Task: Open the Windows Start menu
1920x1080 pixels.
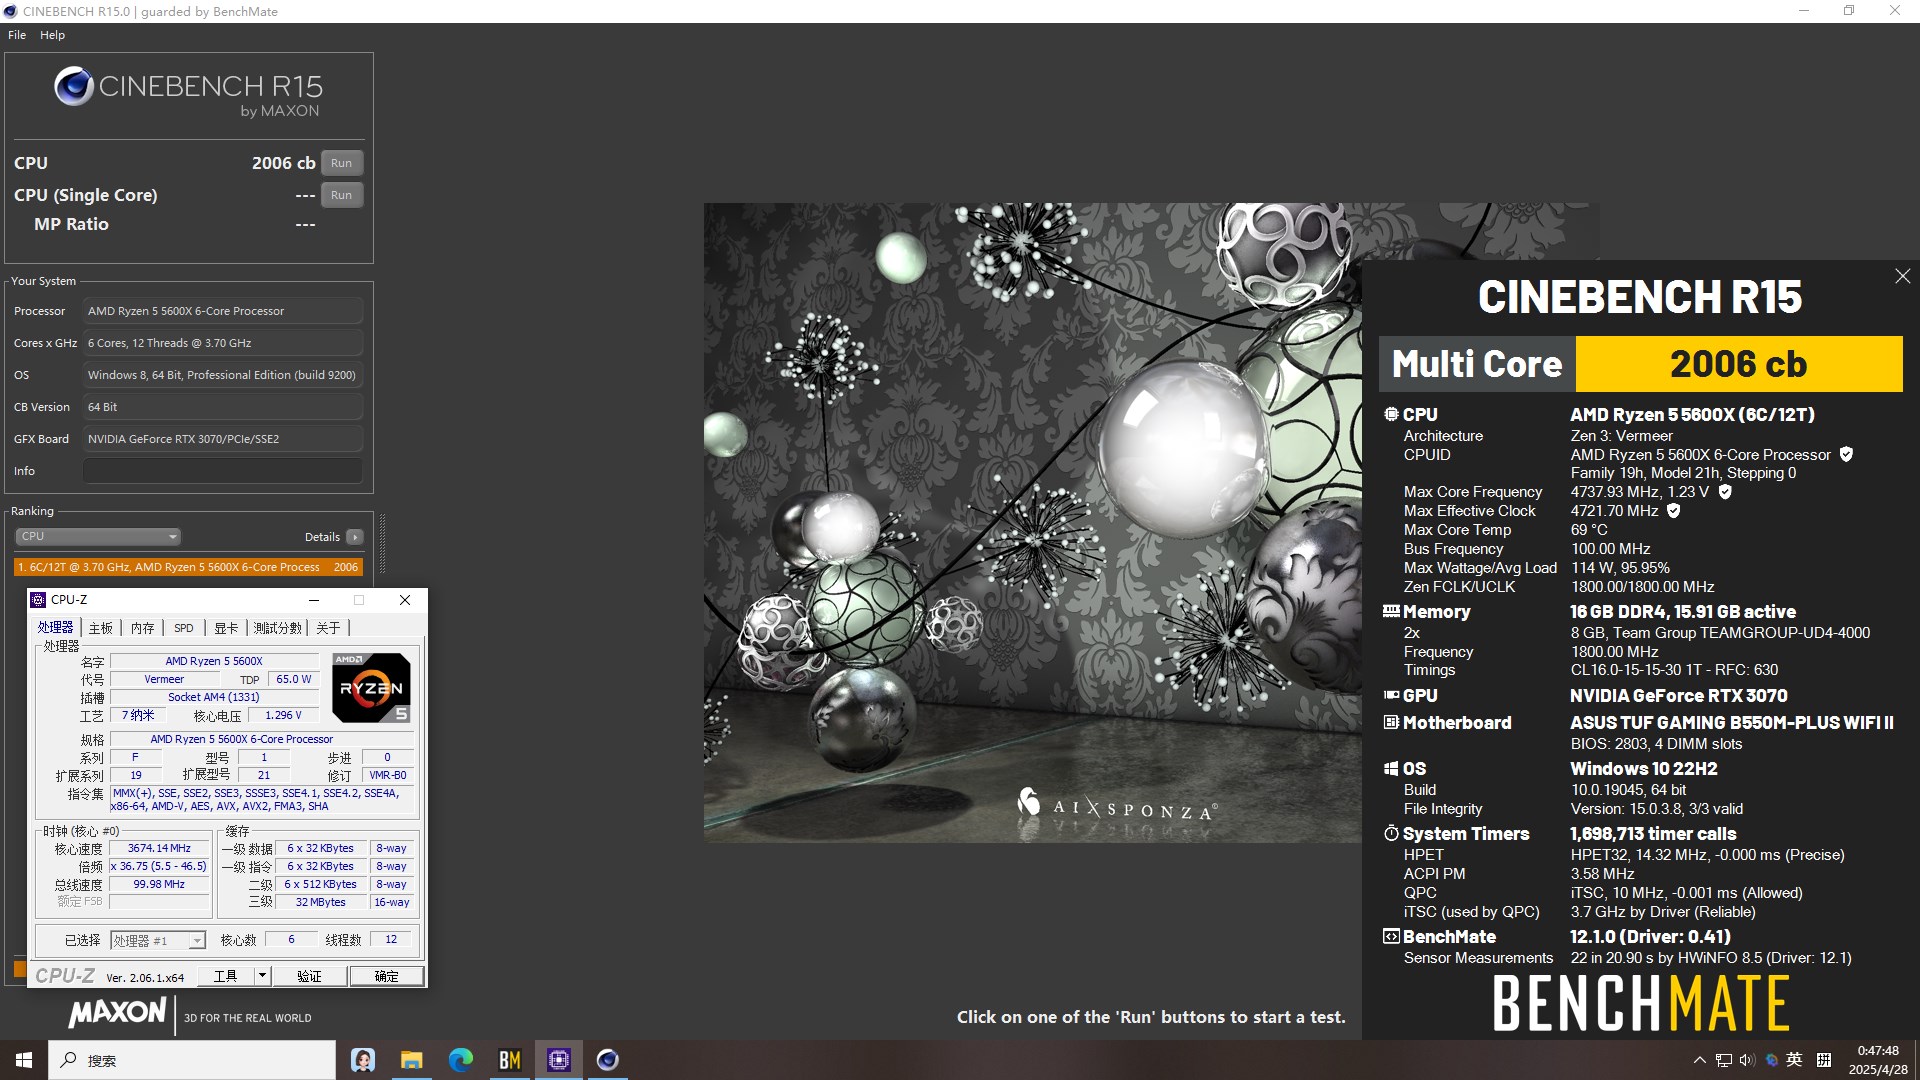Action: click(24, 1060)
